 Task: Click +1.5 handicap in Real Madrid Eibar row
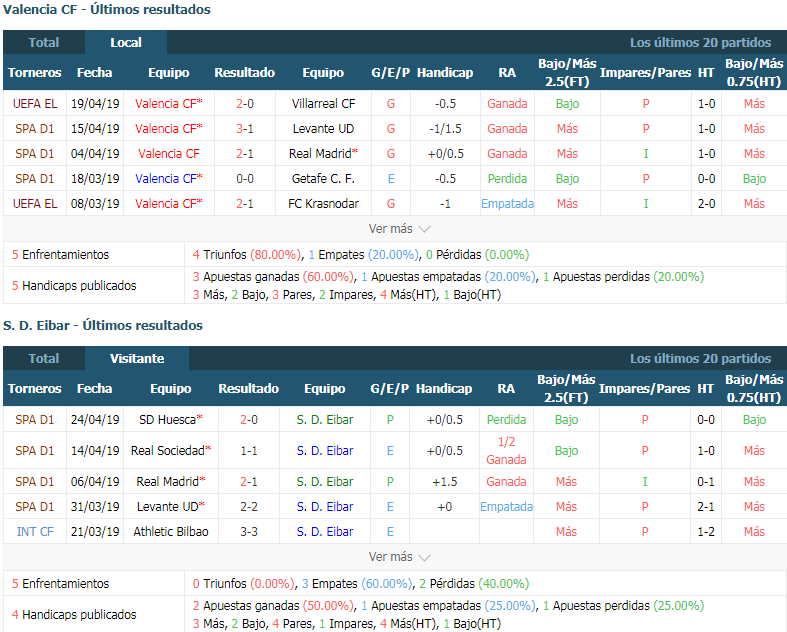(x=445, y=482)
